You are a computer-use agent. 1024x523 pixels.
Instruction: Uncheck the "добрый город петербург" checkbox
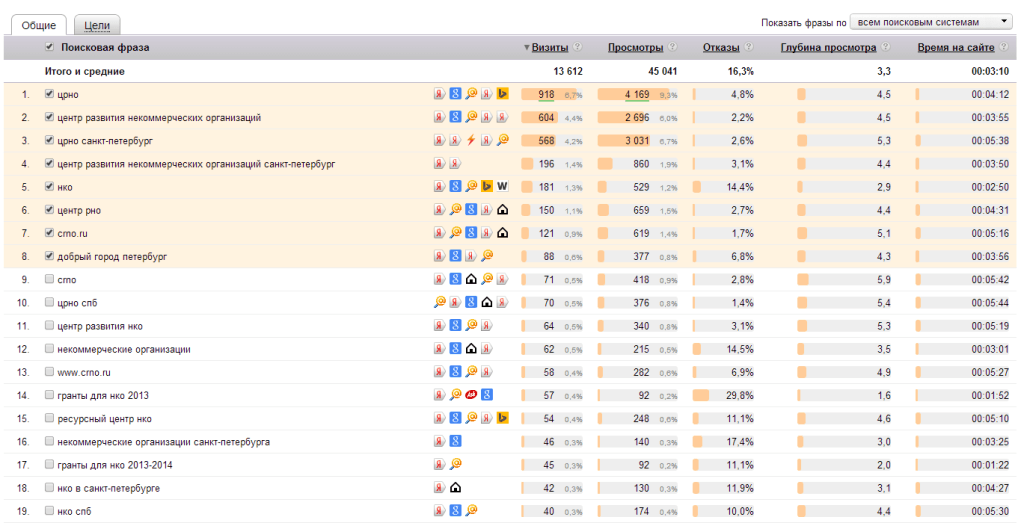(50, 256)
